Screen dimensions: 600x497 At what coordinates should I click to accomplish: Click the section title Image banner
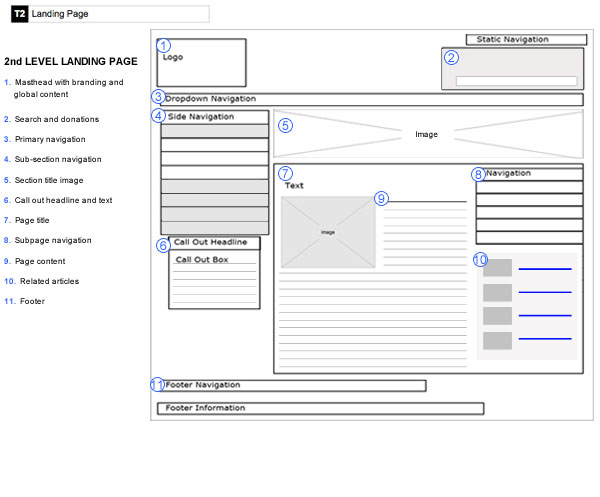(428, 134)
